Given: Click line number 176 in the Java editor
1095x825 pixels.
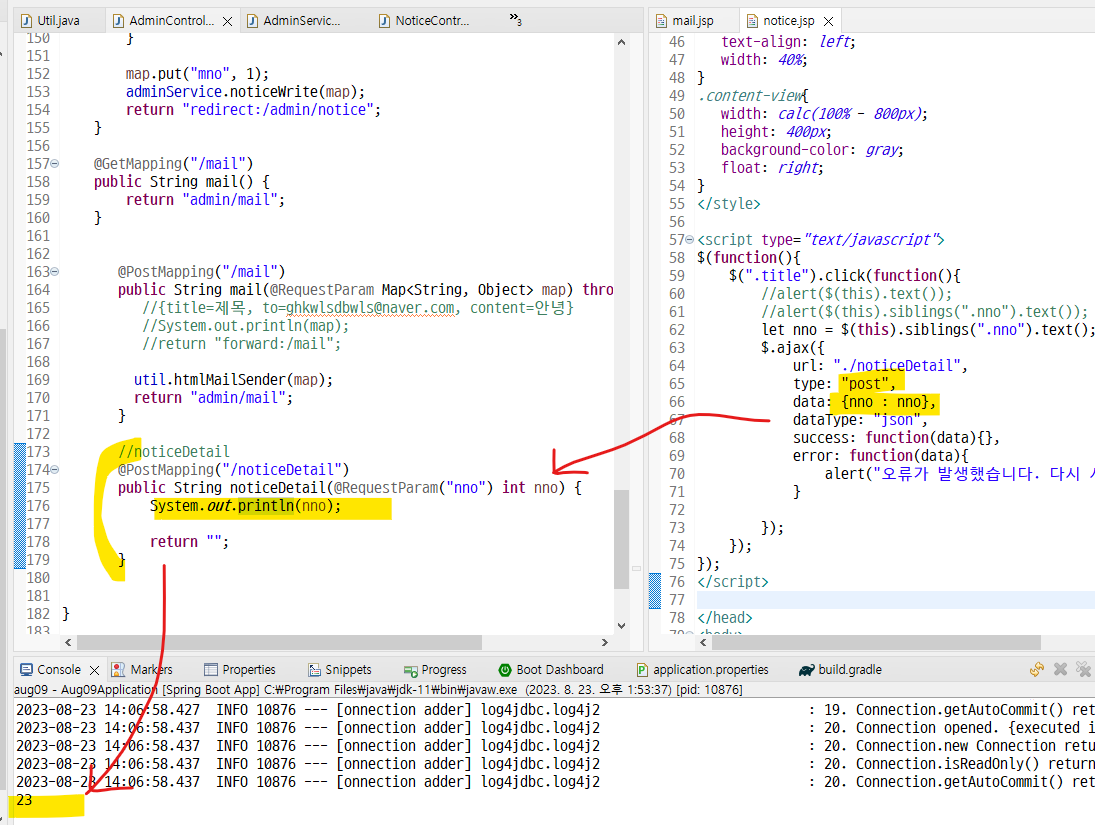Looking at the screenshot, I should click(x=38, y=506).
